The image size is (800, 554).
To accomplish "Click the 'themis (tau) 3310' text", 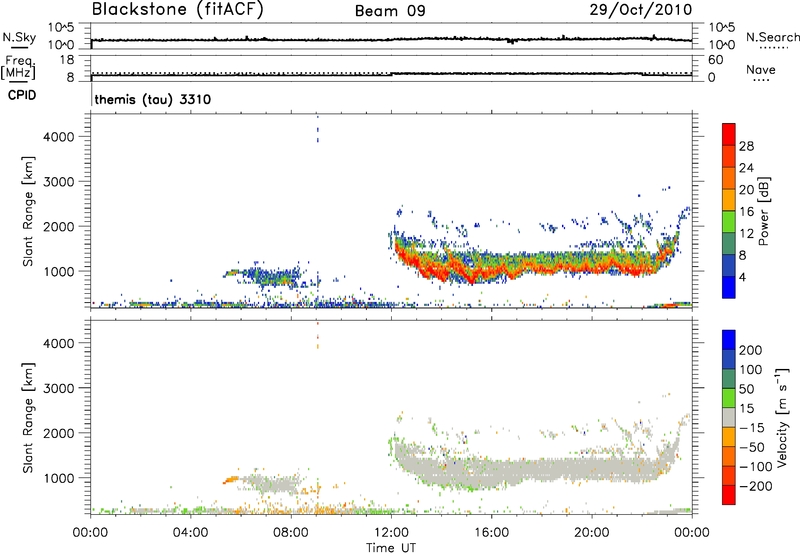I will click(x=153, y=99).
